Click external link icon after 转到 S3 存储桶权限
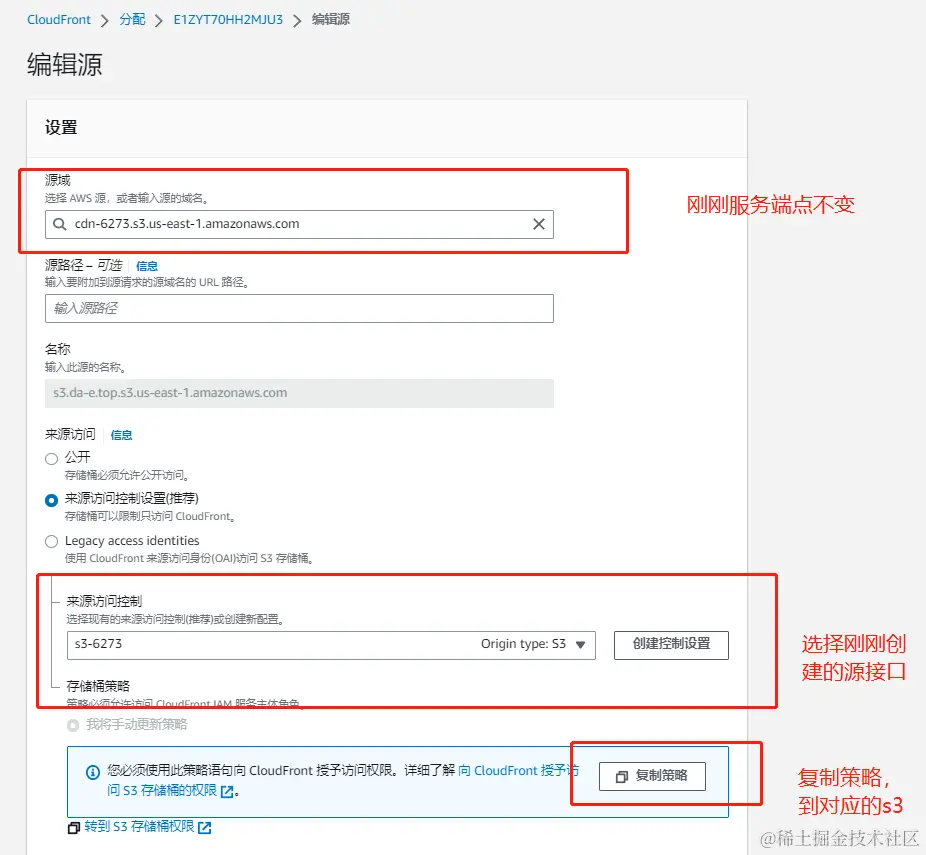926x855 pixels. pos(204,828)
